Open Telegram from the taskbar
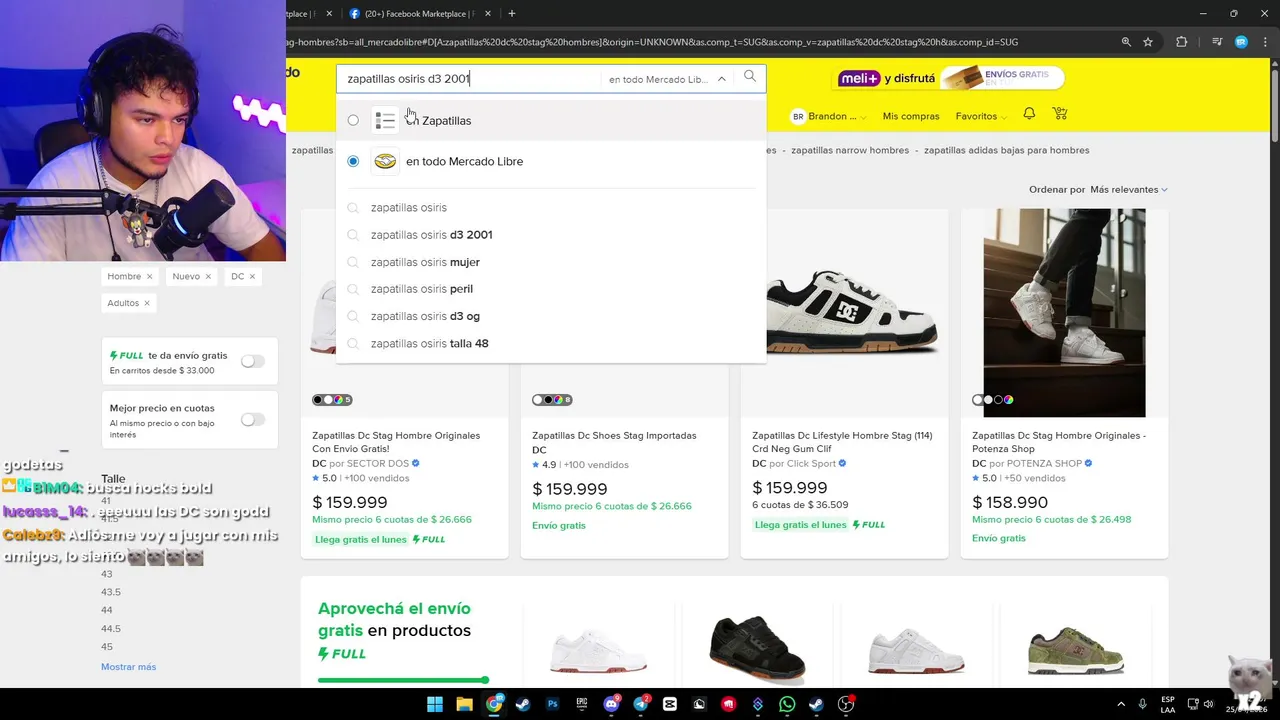1280x720 pixels. point(641,704)
